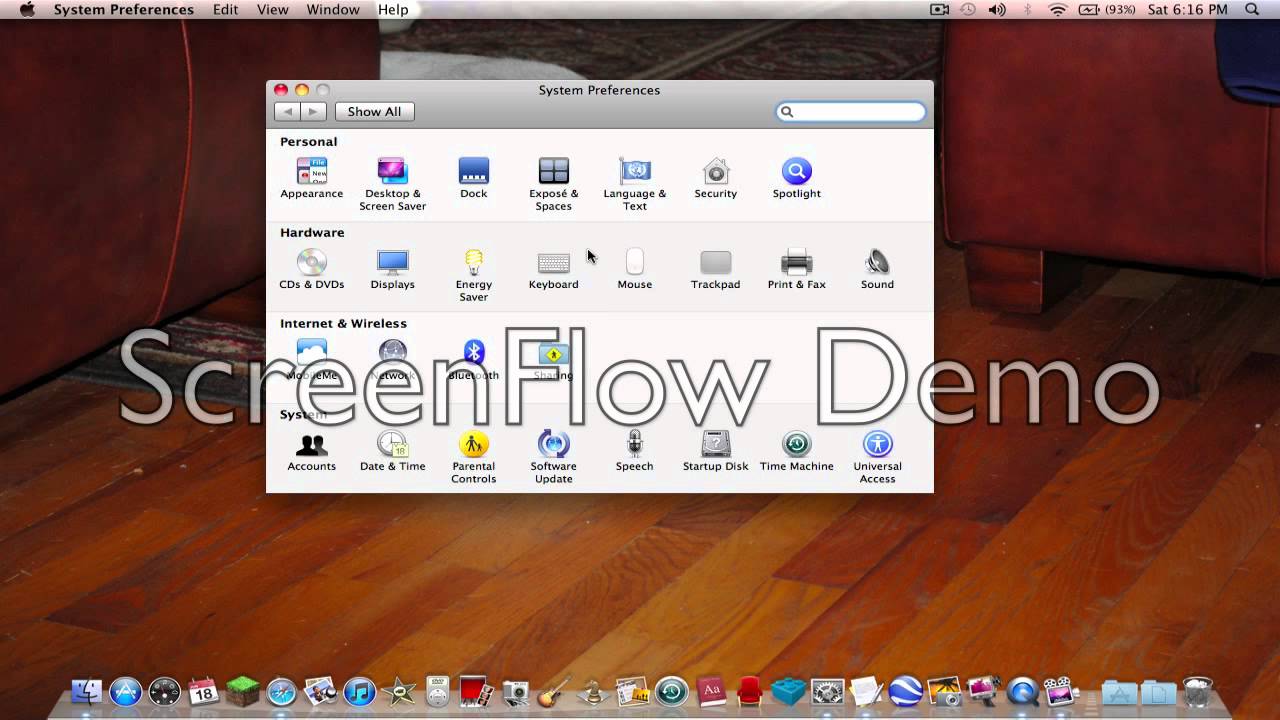
Task: Open the Window menu
Action: (333, 9)
